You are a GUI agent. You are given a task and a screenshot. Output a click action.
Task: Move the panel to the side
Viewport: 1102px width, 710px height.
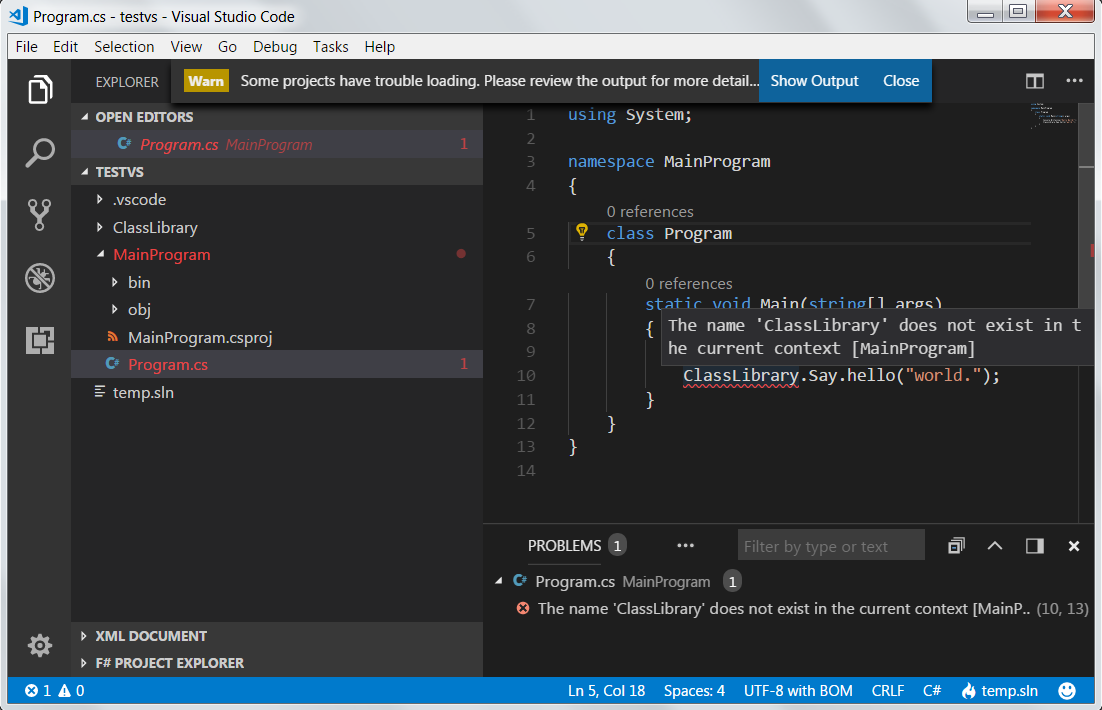tap(1035, 546)
